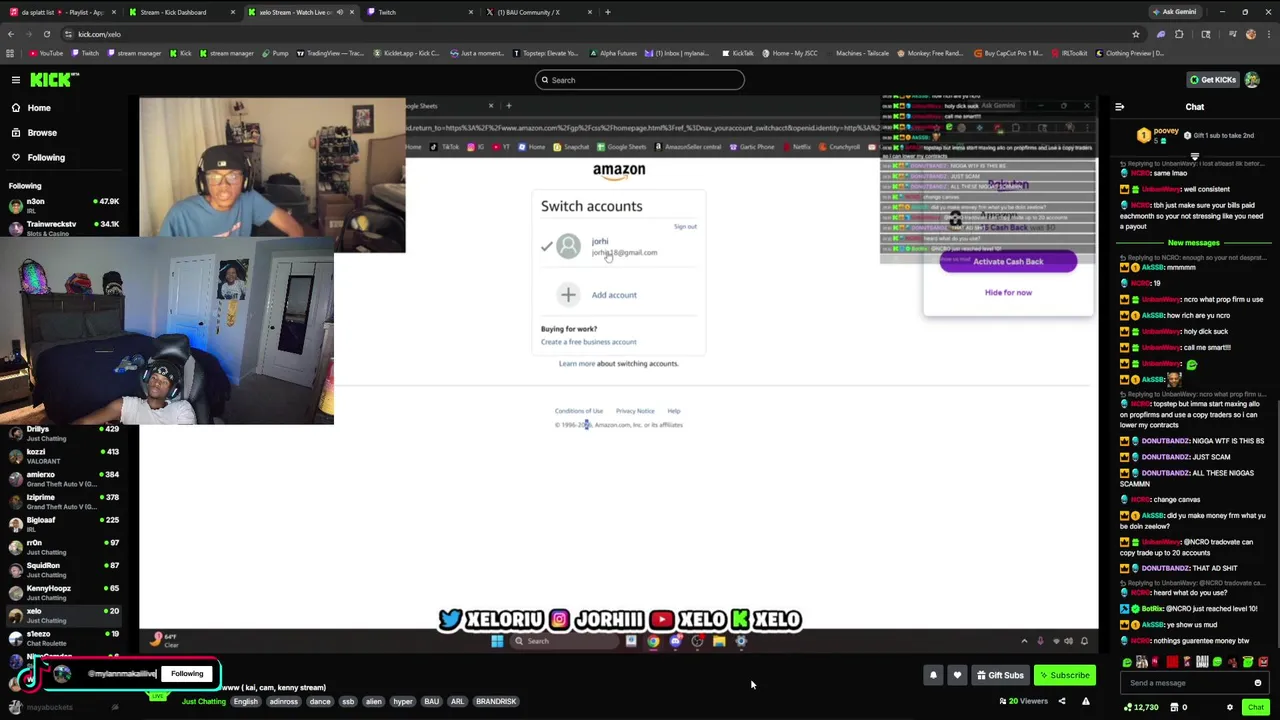Go back in browser history
Screen dimensions: 1280x720
tap(10, 34)
